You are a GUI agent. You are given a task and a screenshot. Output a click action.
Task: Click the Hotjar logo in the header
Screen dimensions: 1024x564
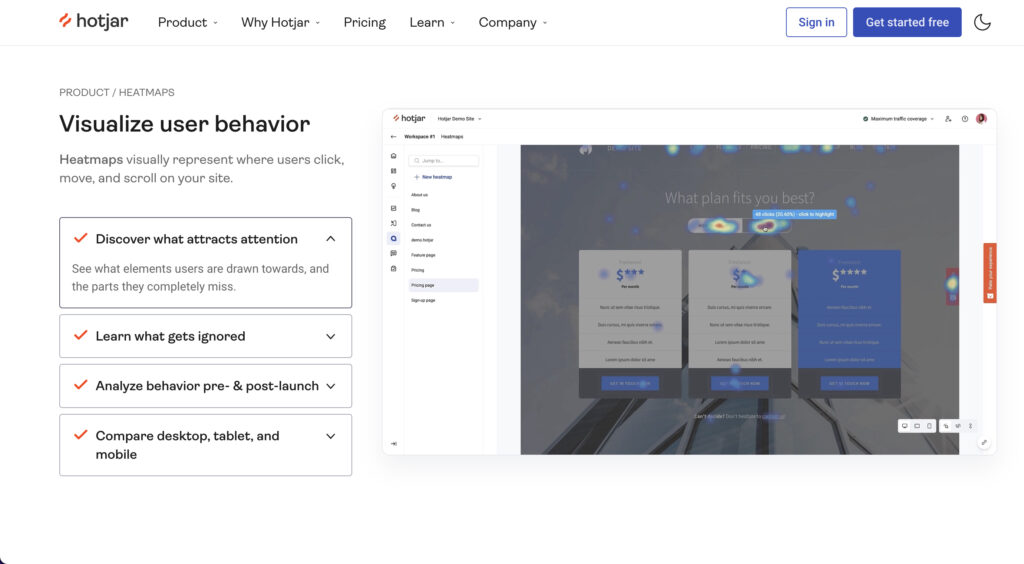[x=93, y=22]
